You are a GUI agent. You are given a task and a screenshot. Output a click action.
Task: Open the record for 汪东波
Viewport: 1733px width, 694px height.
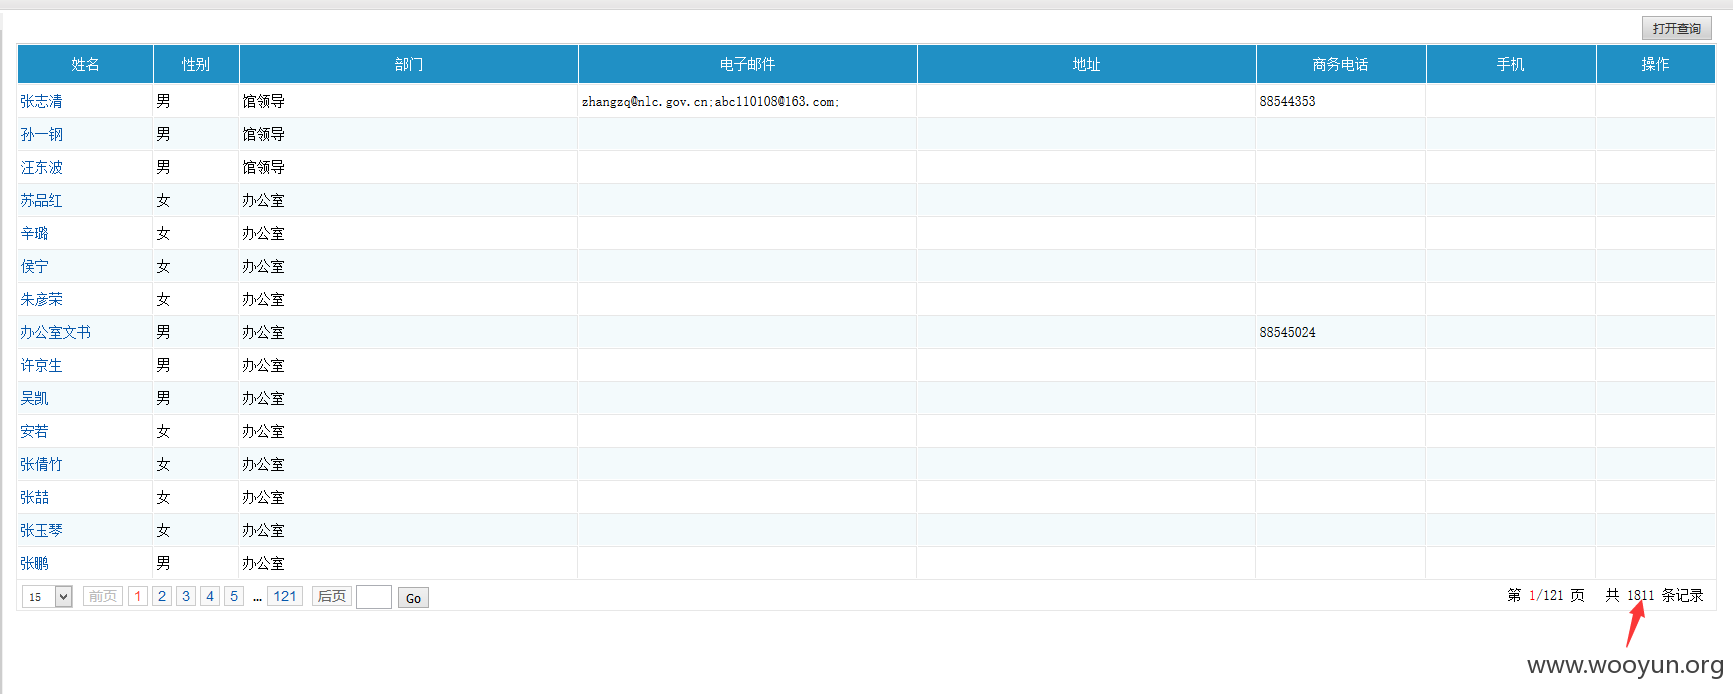click(41, 167)
